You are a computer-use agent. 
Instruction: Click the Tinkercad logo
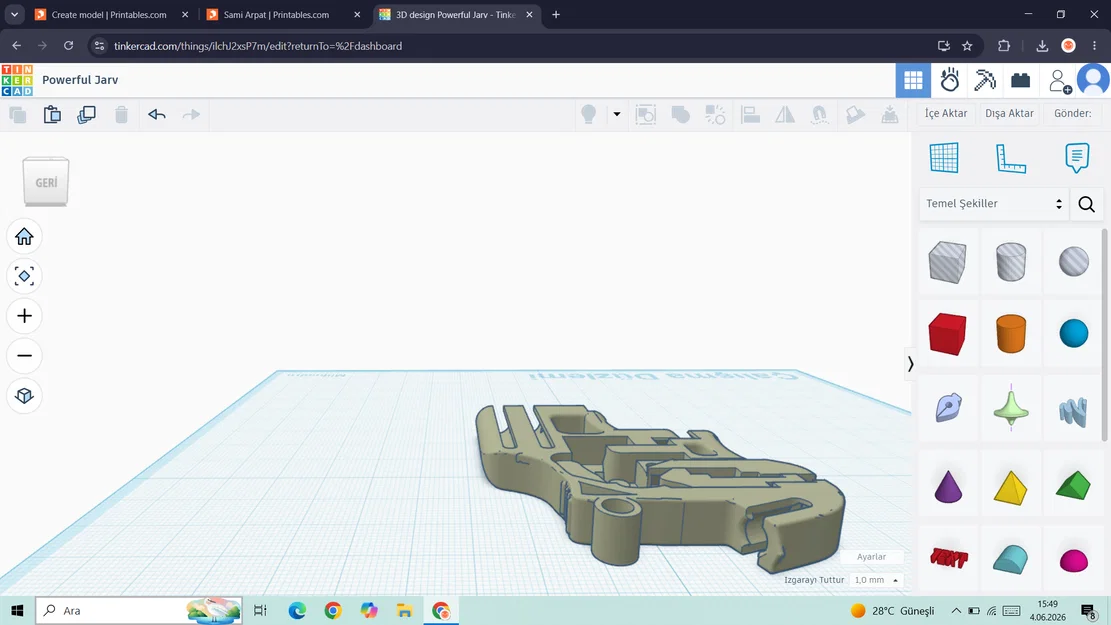tap(17, 80)
